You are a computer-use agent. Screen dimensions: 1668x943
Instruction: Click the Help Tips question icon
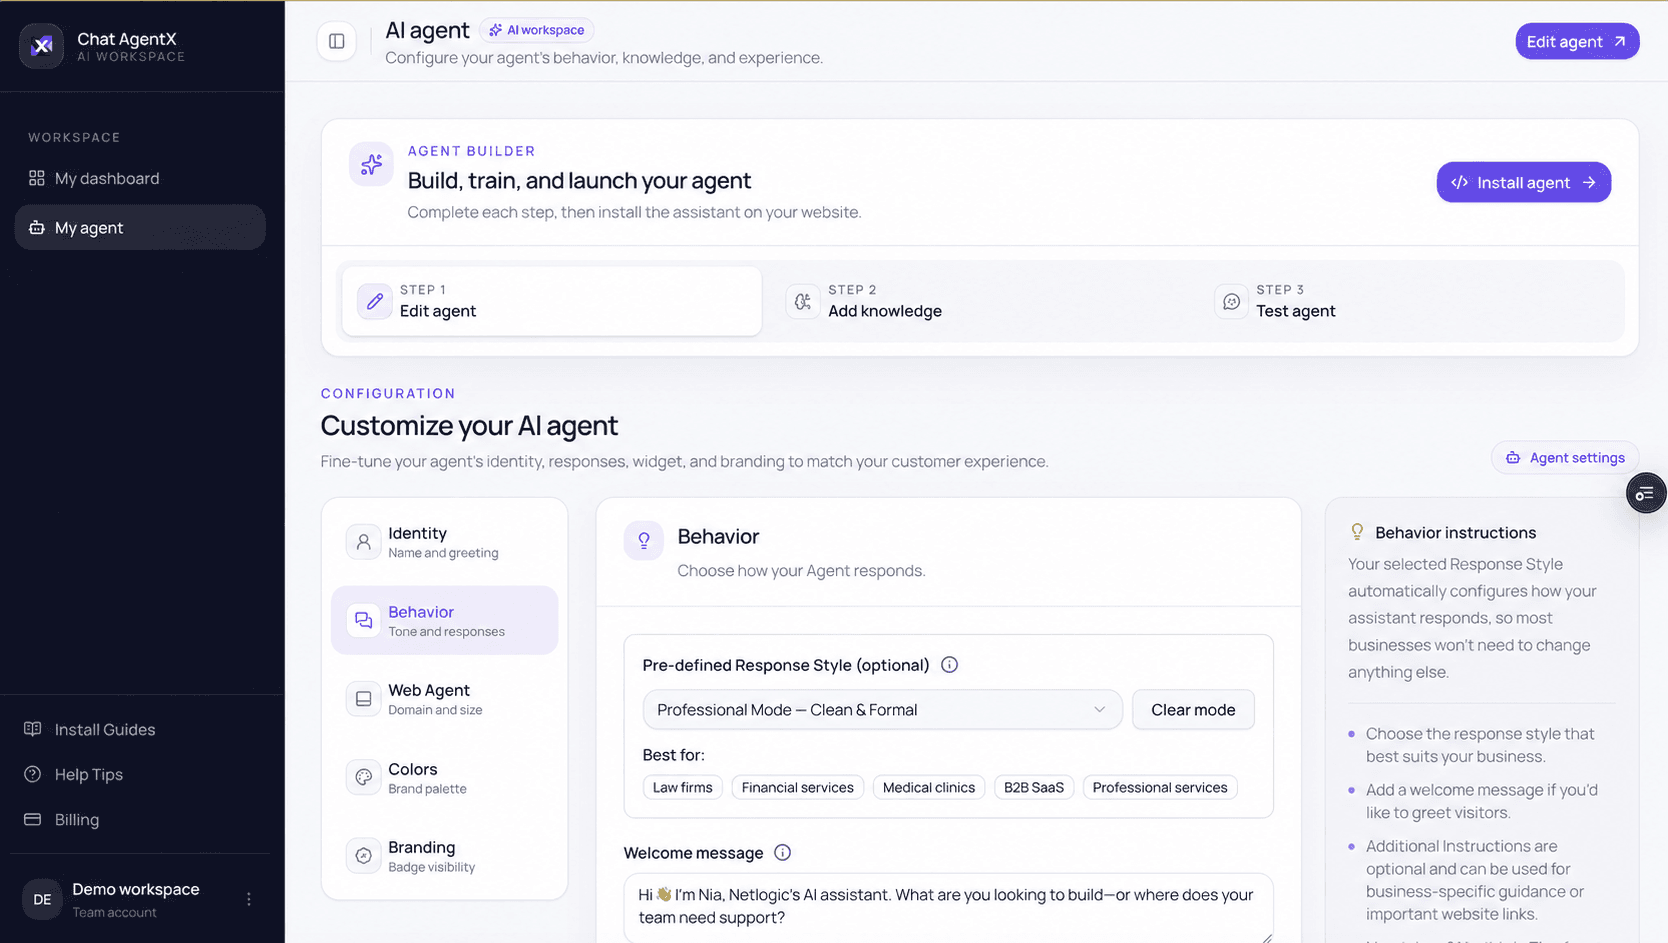tap(33, 774)
